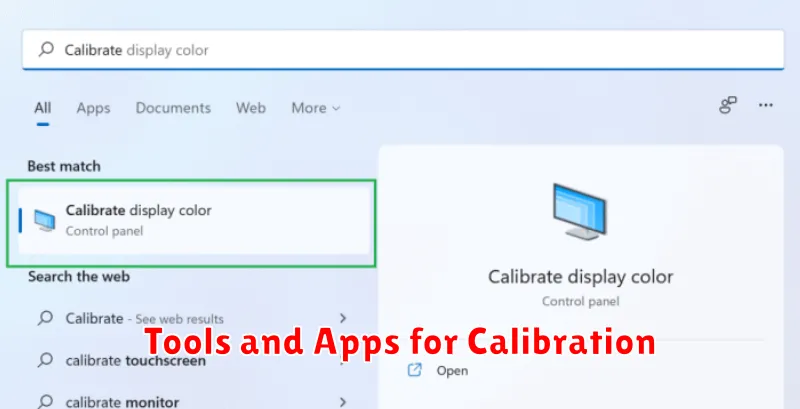Expand arrow next to Calibrate web result

[343, 318]
